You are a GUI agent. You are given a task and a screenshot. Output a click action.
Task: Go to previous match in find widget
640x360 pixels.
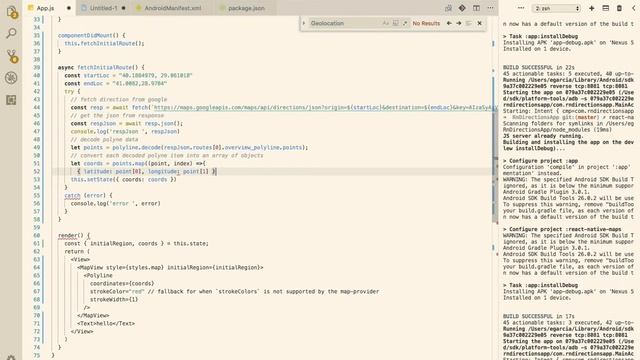click(449, 23)
